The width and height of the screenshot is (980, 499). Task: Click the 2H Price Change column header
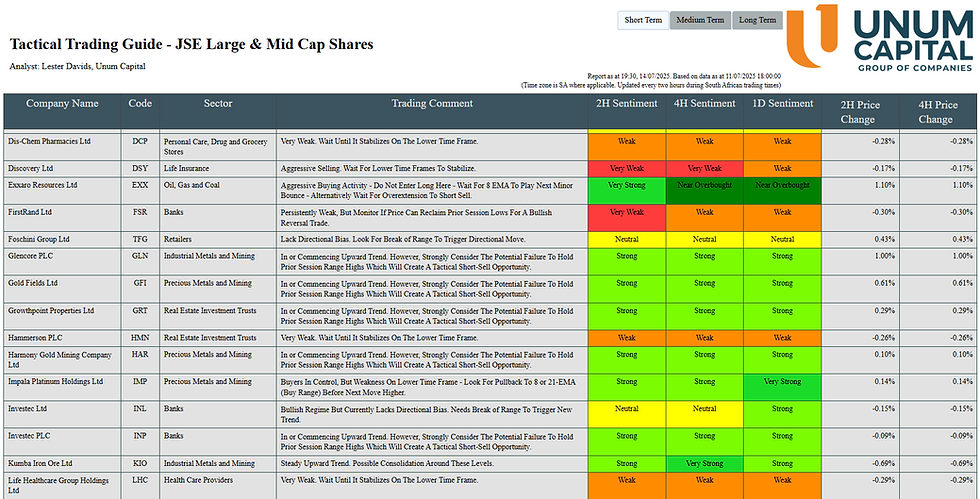click(861, 112)
